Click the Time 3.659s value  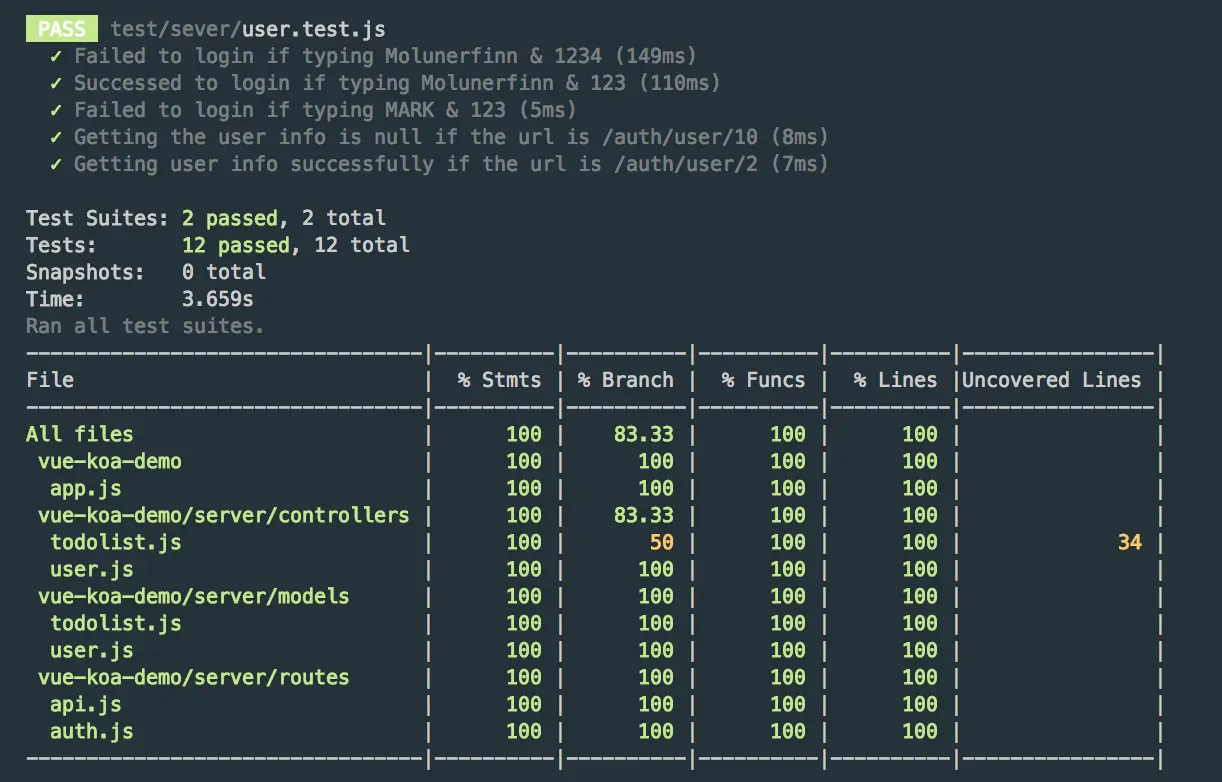pyautogui.click(x=218, y=299)
